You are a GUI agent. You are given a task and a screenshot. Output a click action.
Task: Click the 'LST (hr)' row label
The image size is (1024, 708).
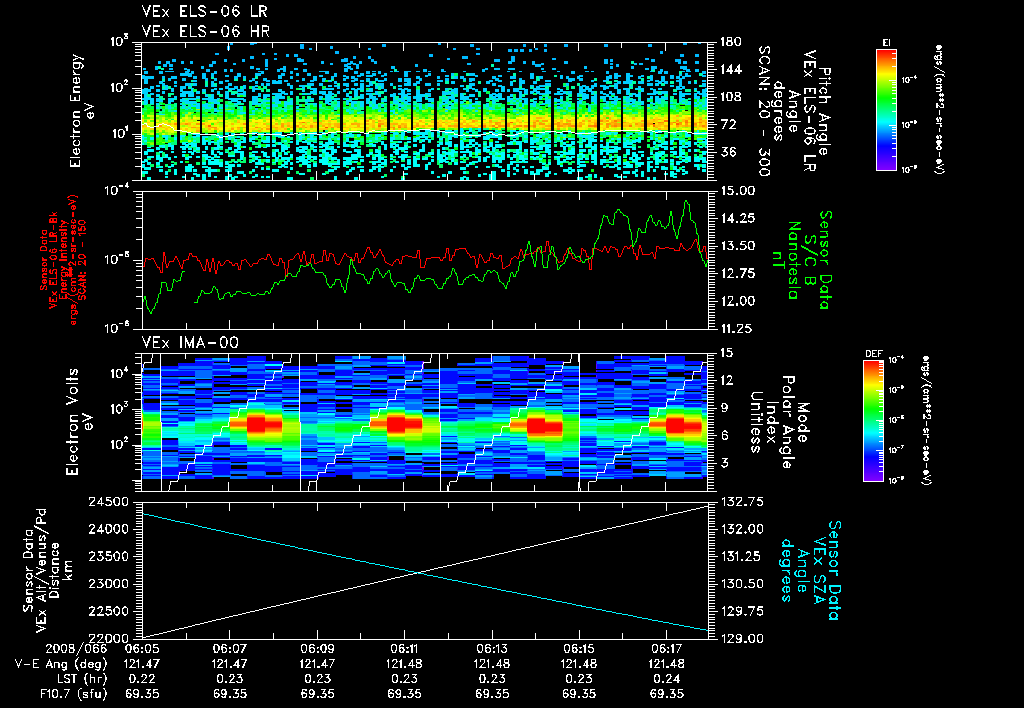80,679
